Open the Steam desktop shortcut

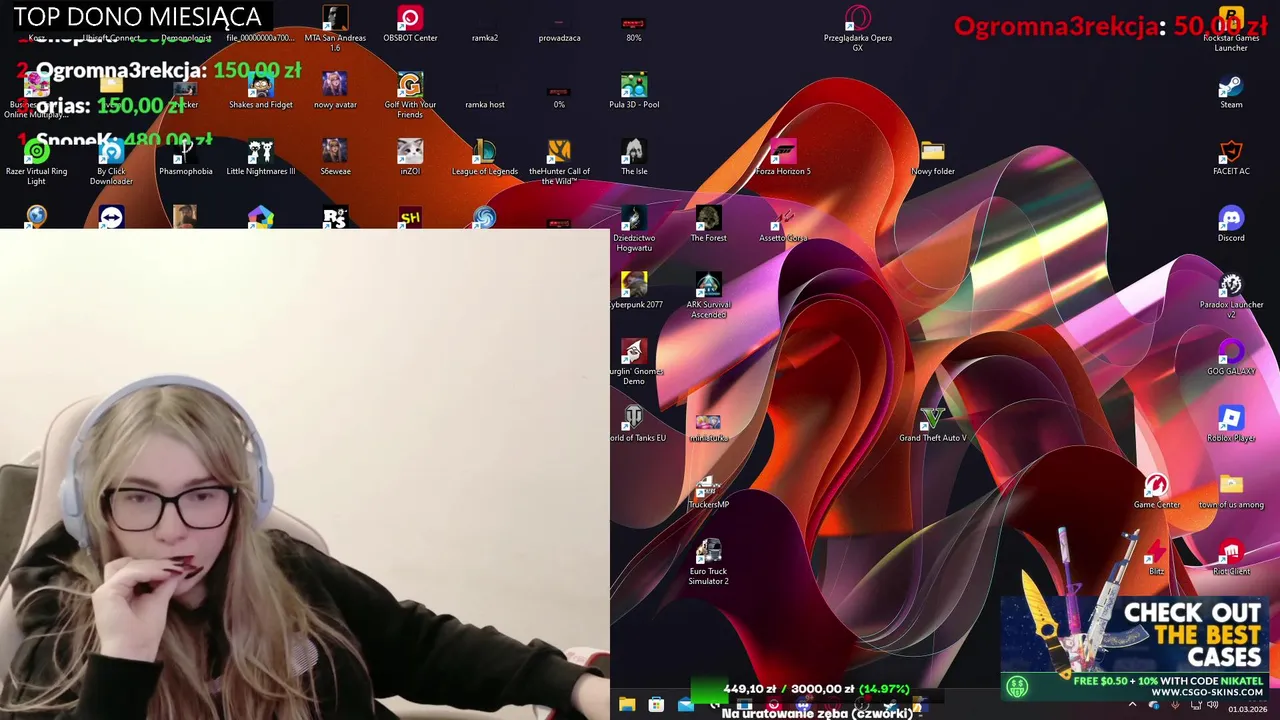point(1231,91)
